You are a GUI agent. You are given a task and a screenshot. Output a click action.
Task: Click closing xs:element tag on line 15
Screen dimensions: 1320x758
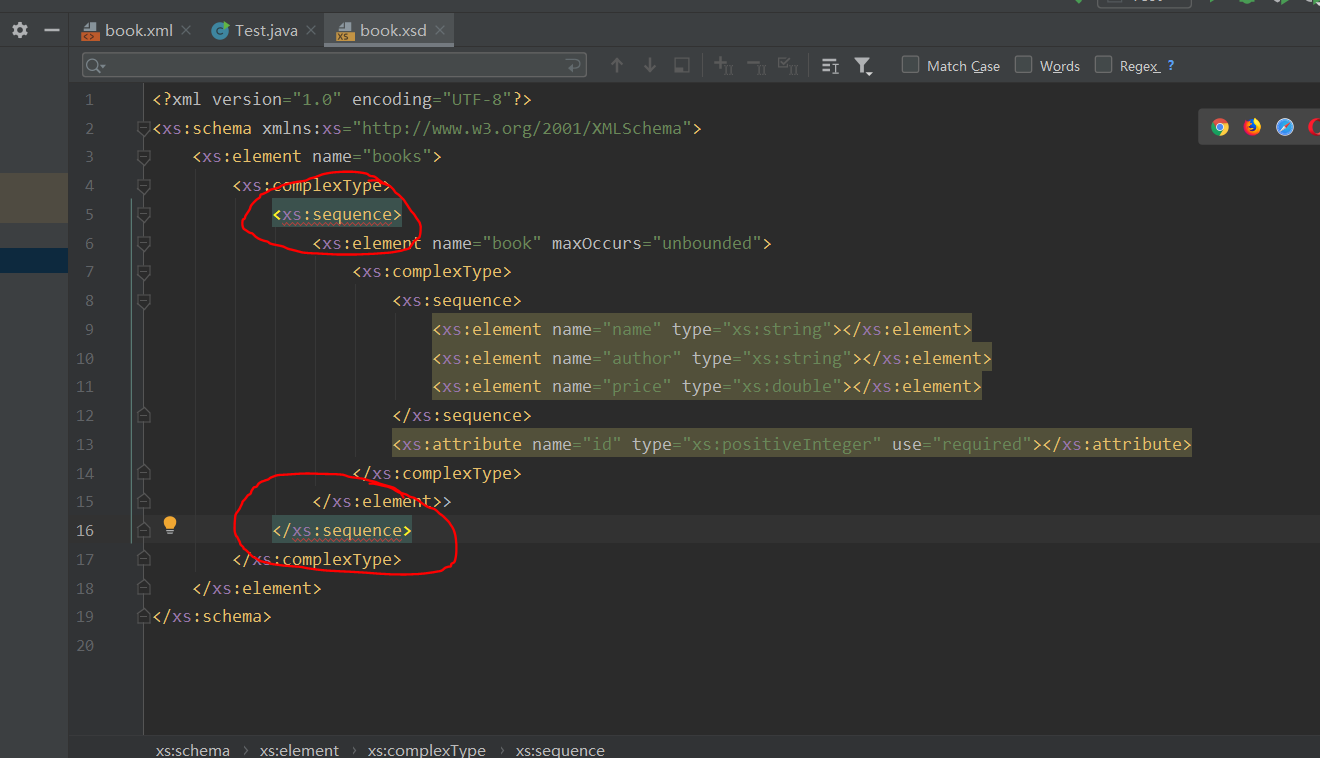click(377, 501)
